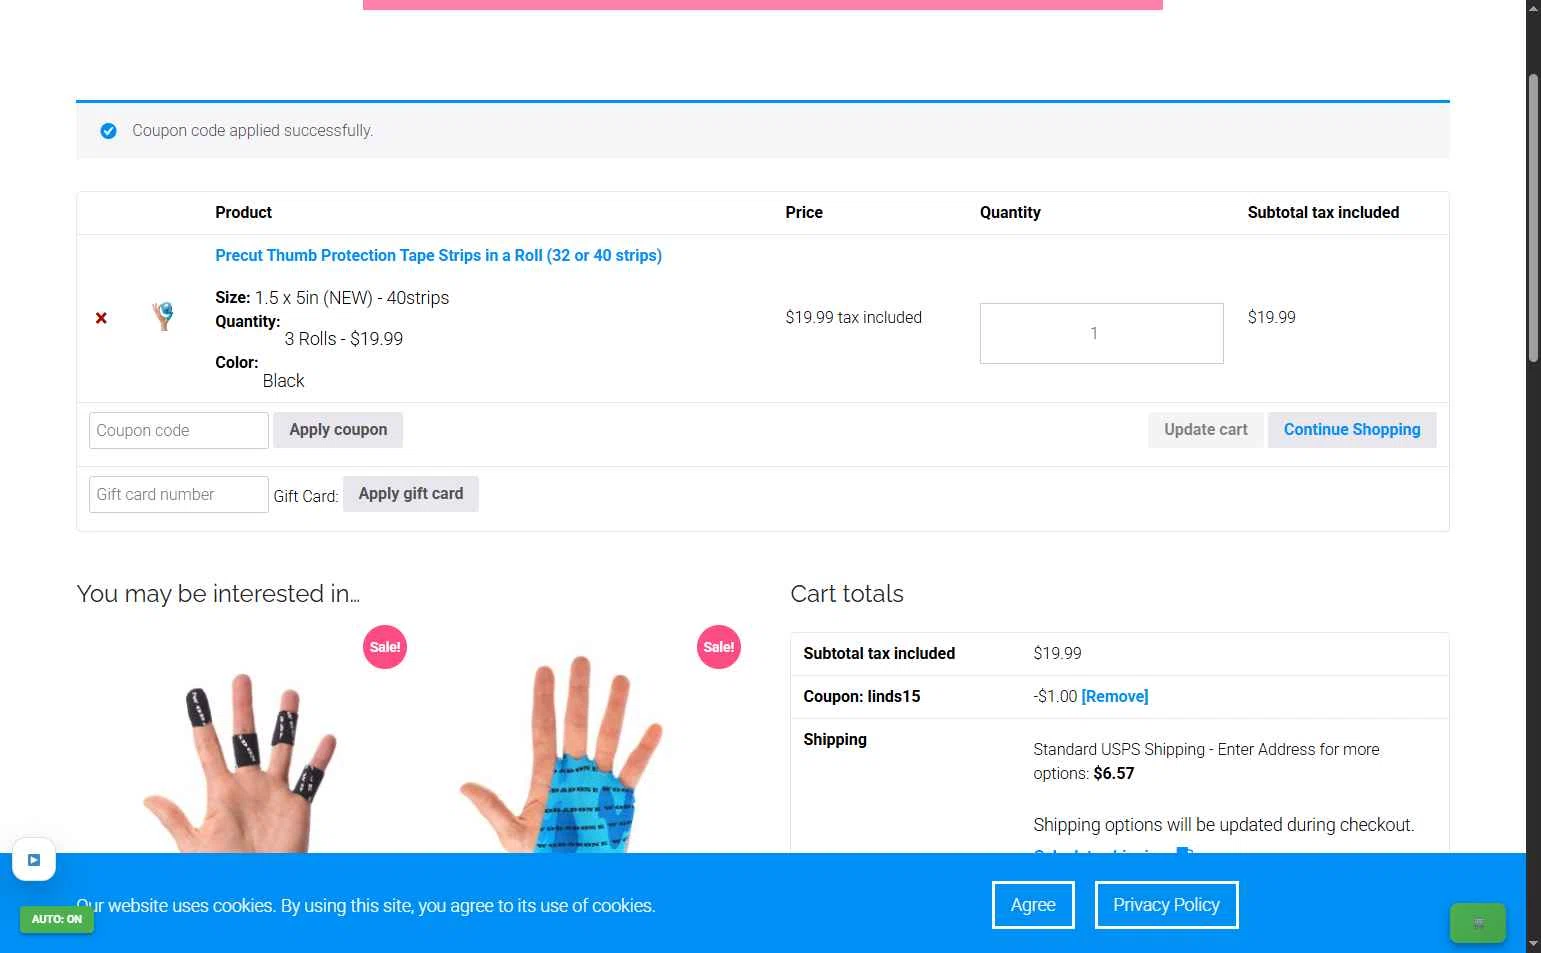Image resolution: width=1541 pixels, height=953 pixels.
Task: Remove the thumb tape item with the red X
Action: click(x=101, y=318)
